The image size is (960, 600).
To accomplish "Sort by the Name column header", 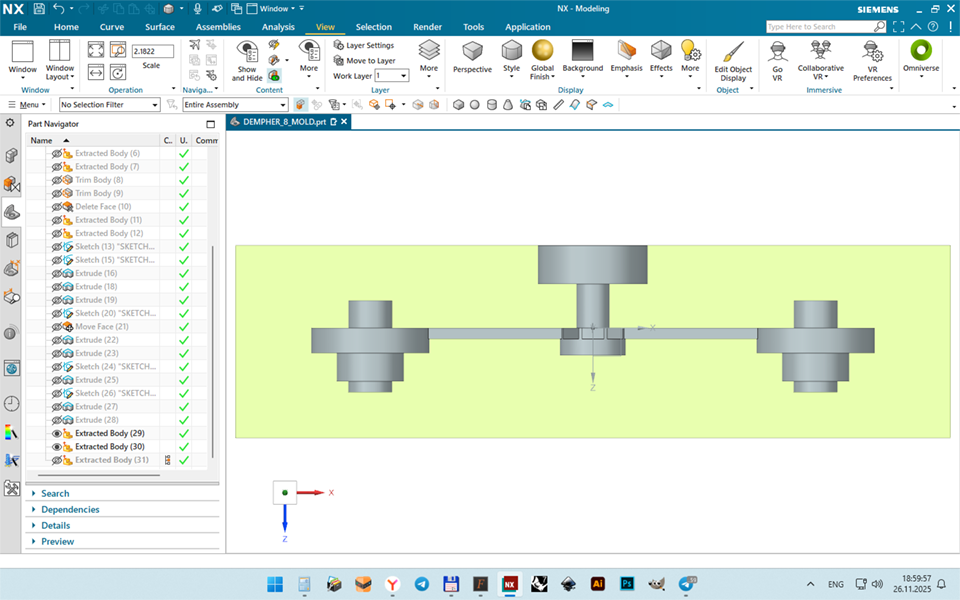I will [x=41, y=140].
